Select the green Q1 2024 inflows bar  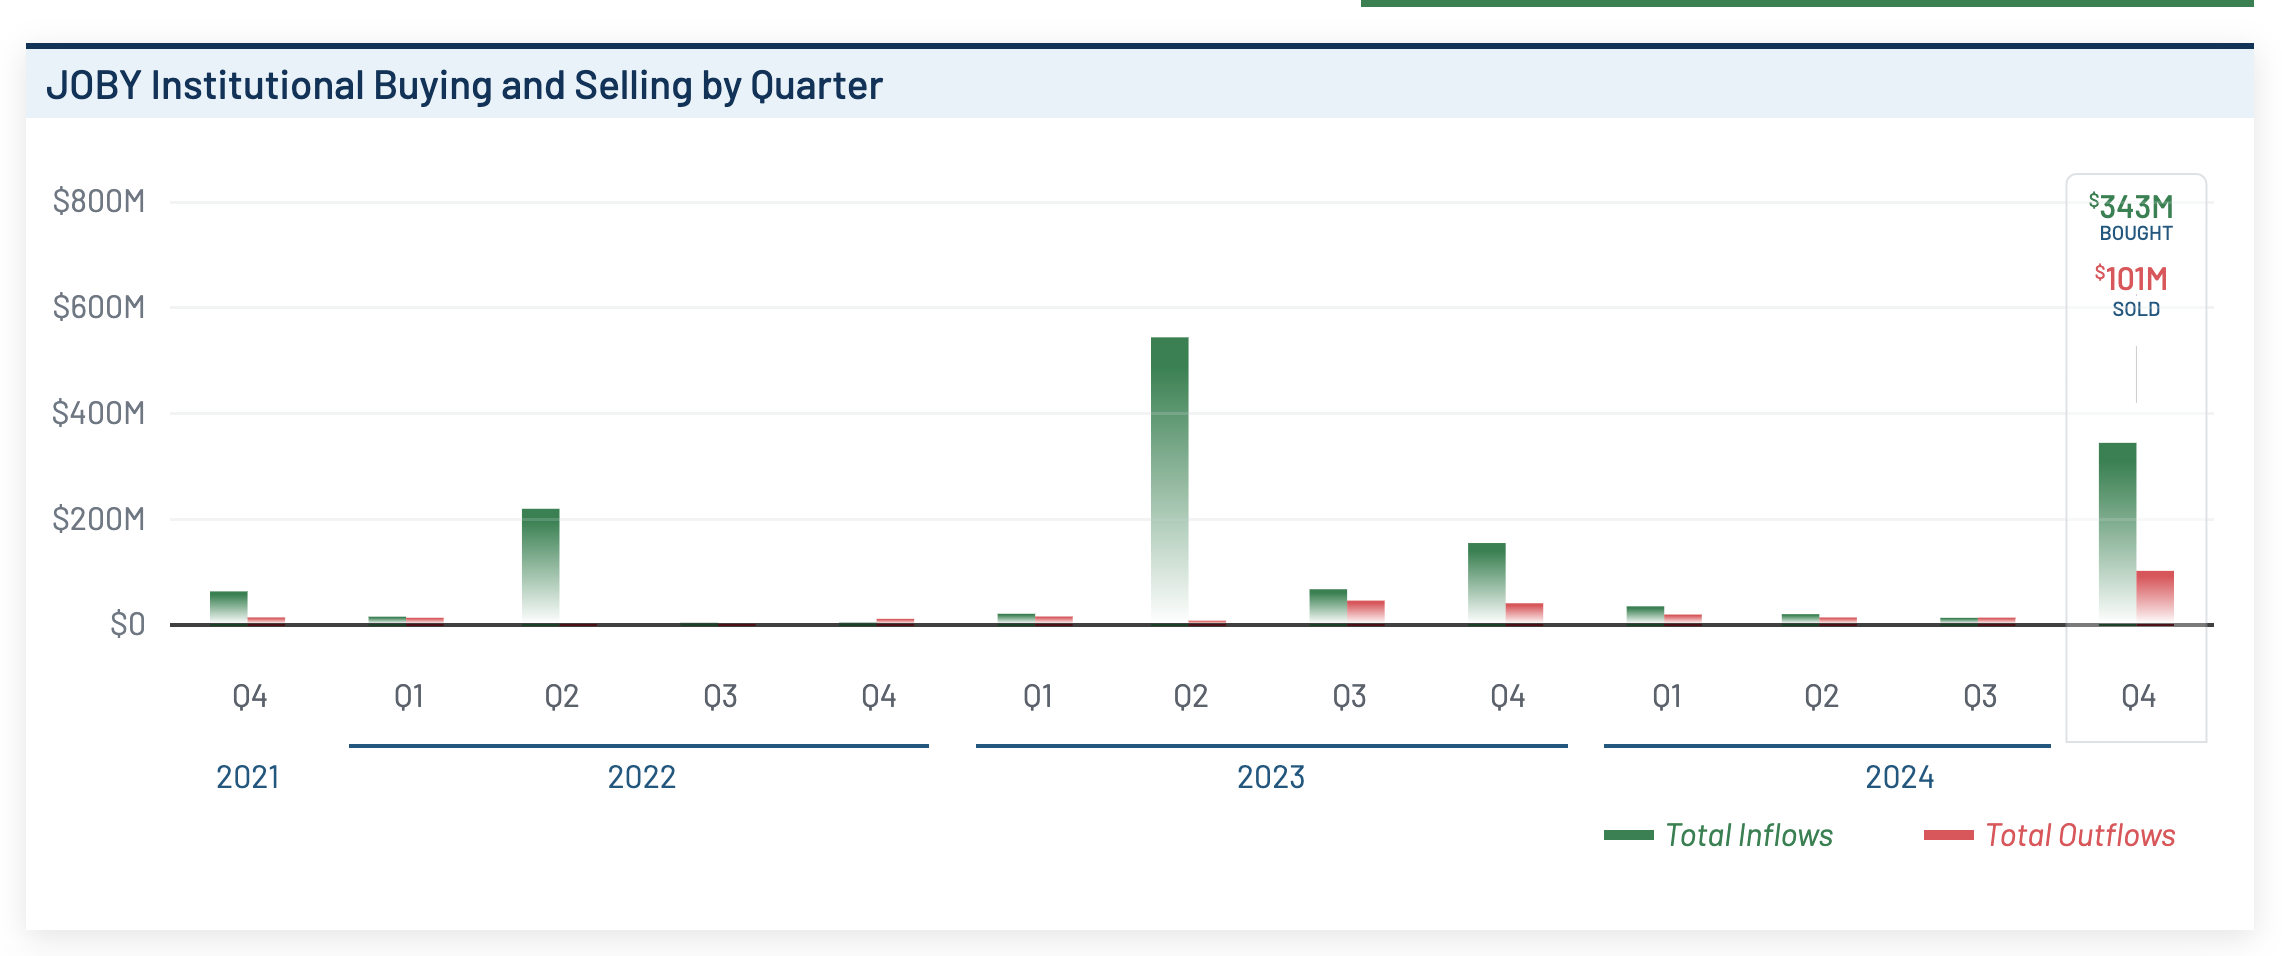click(x=1645, y=616)
